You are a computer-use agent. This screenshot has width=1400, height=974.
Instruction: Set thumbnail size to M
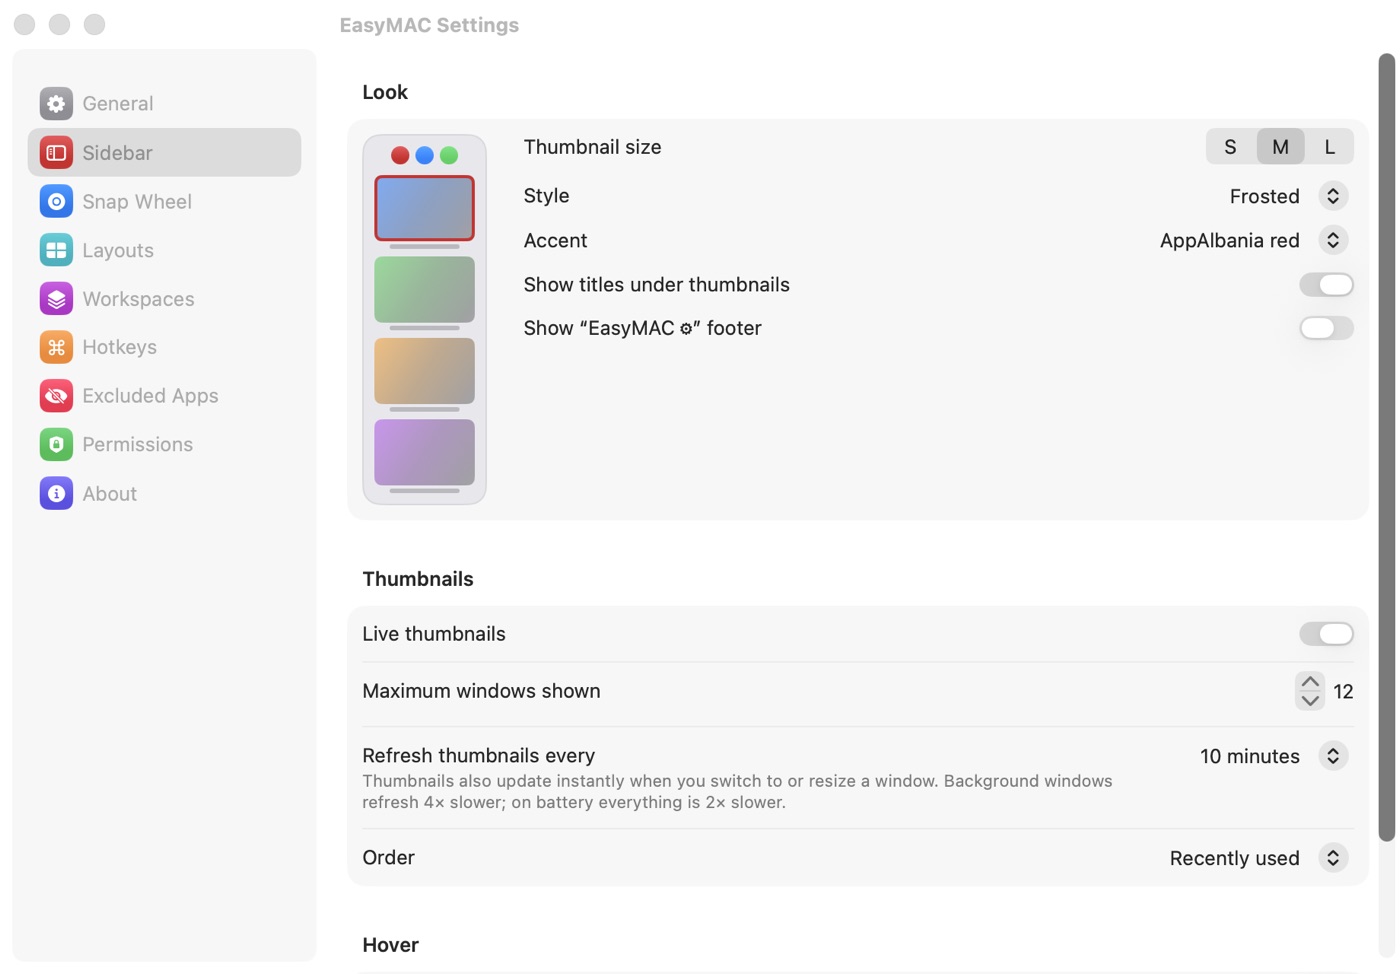pyautogui.click(x=1280, y=147)
